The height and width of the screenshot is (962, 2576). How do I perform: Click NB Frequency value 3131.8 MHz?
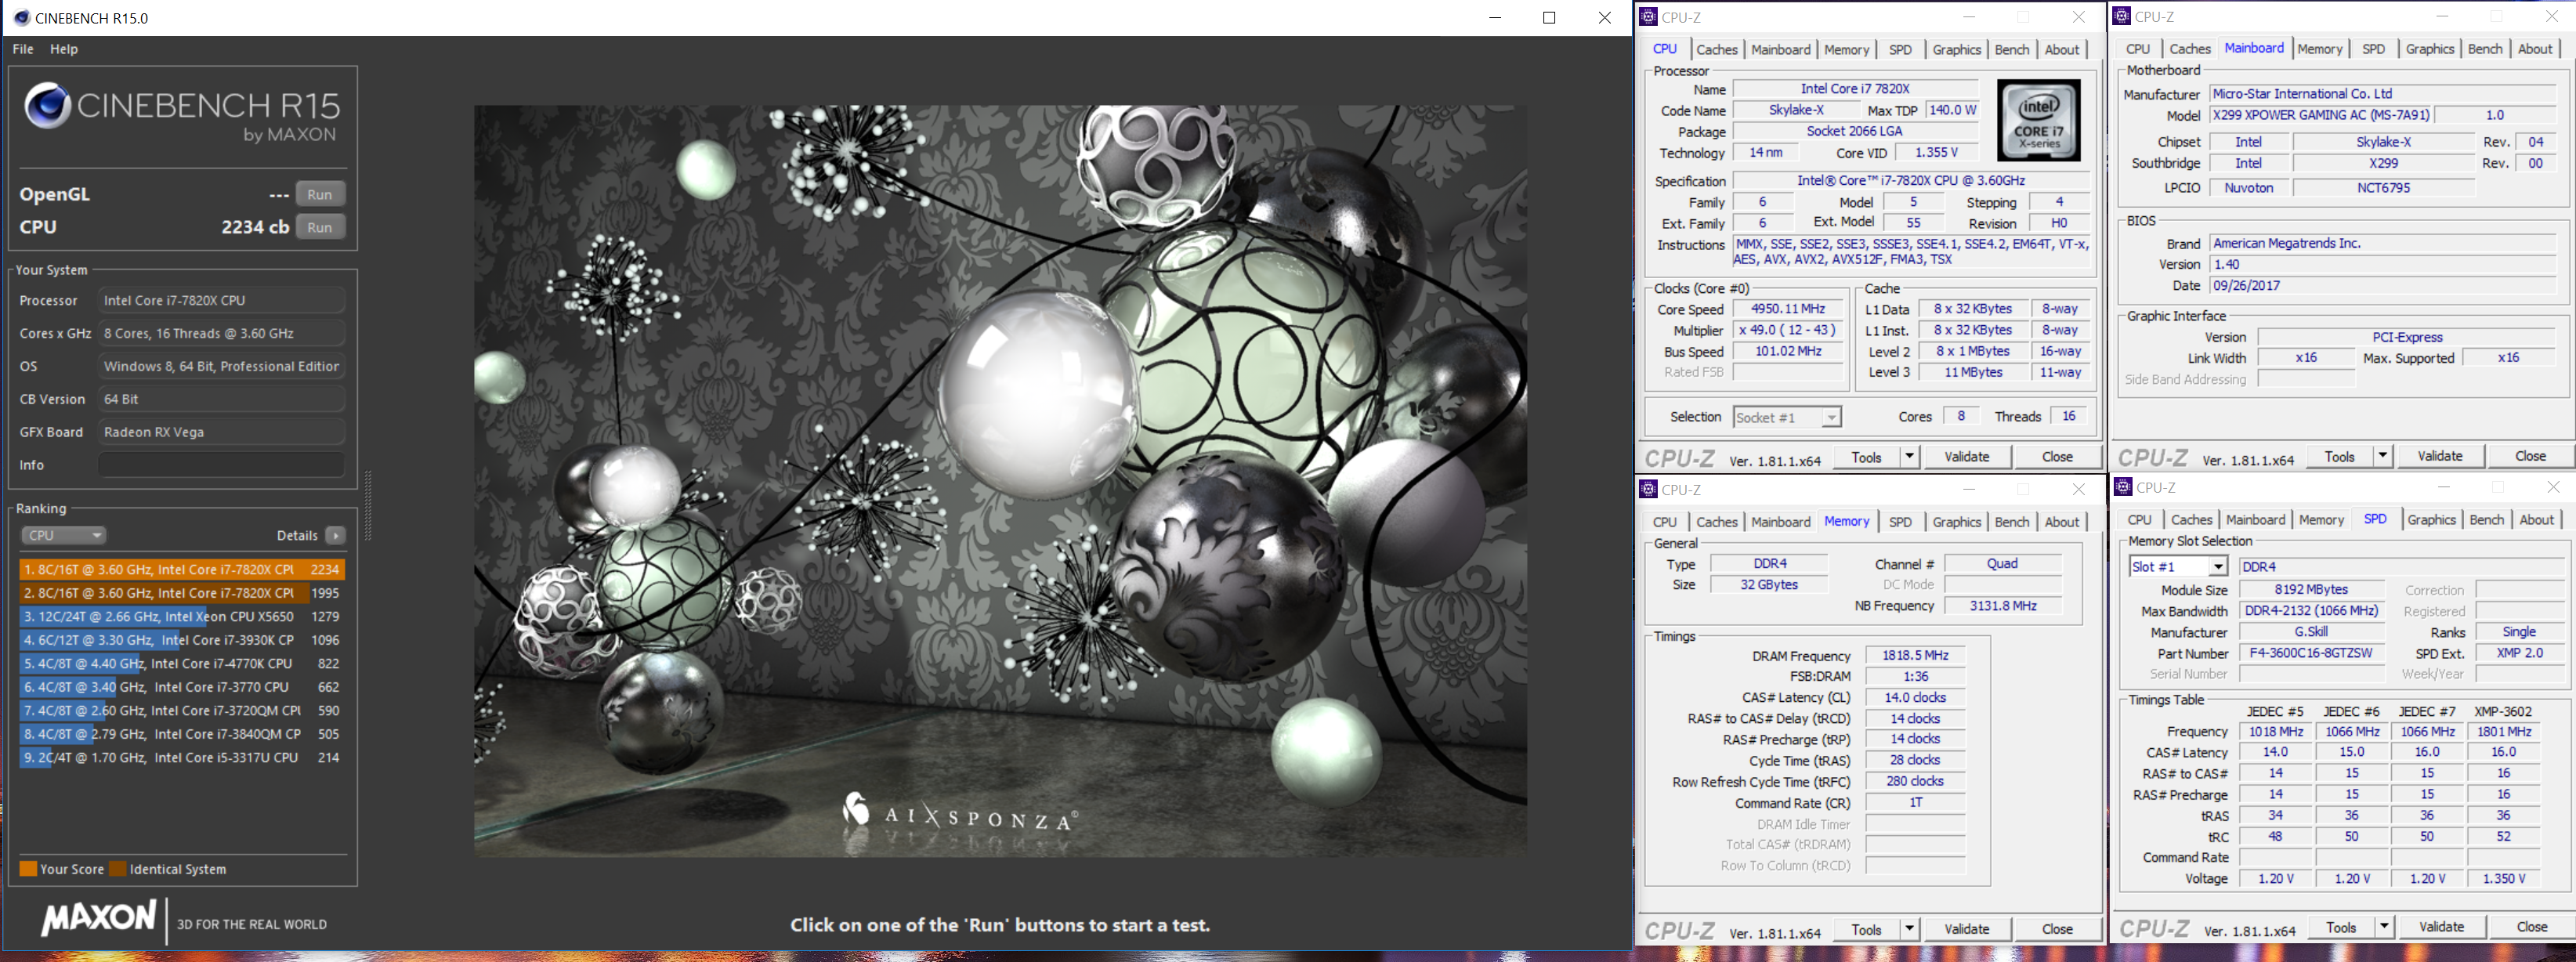(2003, 605)
